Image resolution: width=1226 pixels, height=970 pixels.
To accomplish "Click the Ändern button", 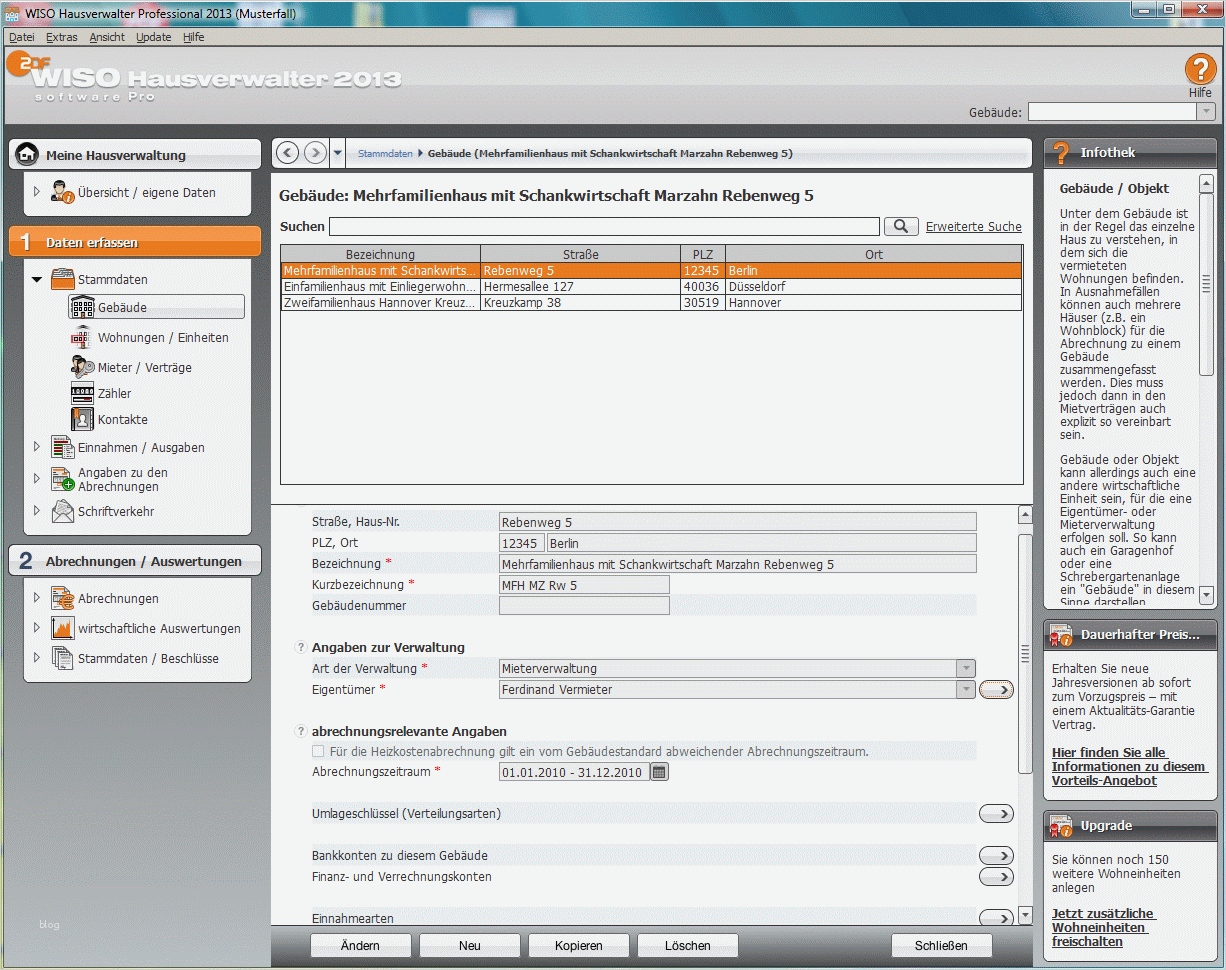I will [x=360, y=945].
